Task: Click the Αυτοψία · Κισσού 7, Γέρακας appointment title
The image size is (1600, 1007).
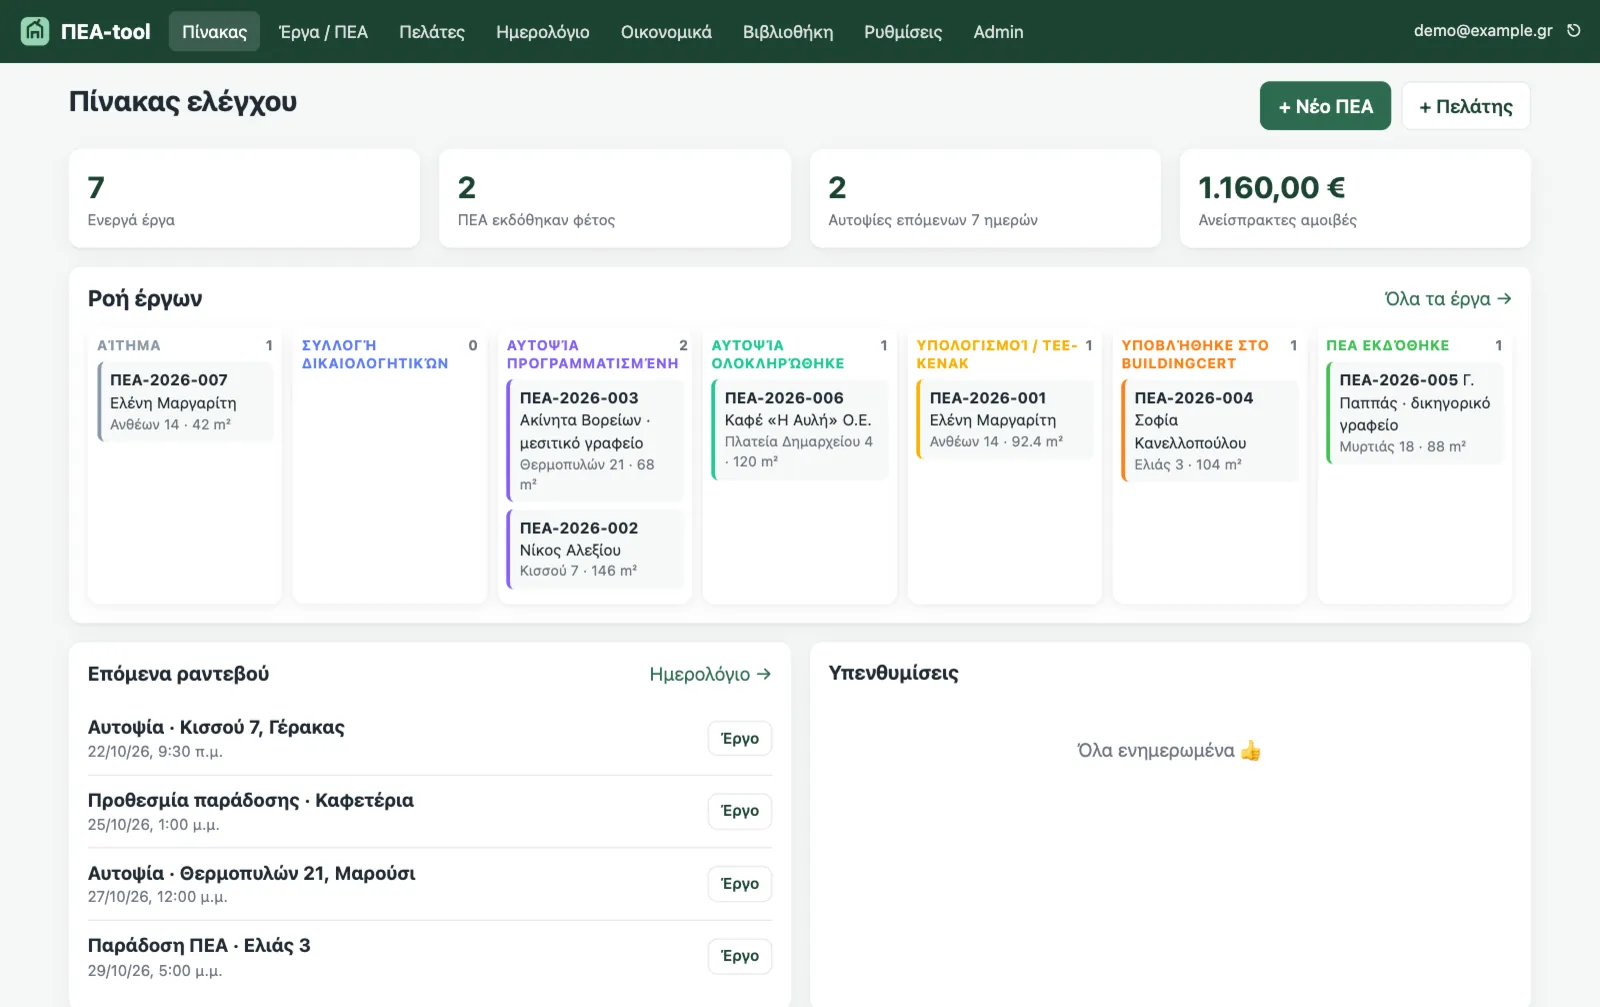Action: click(216, 727)
